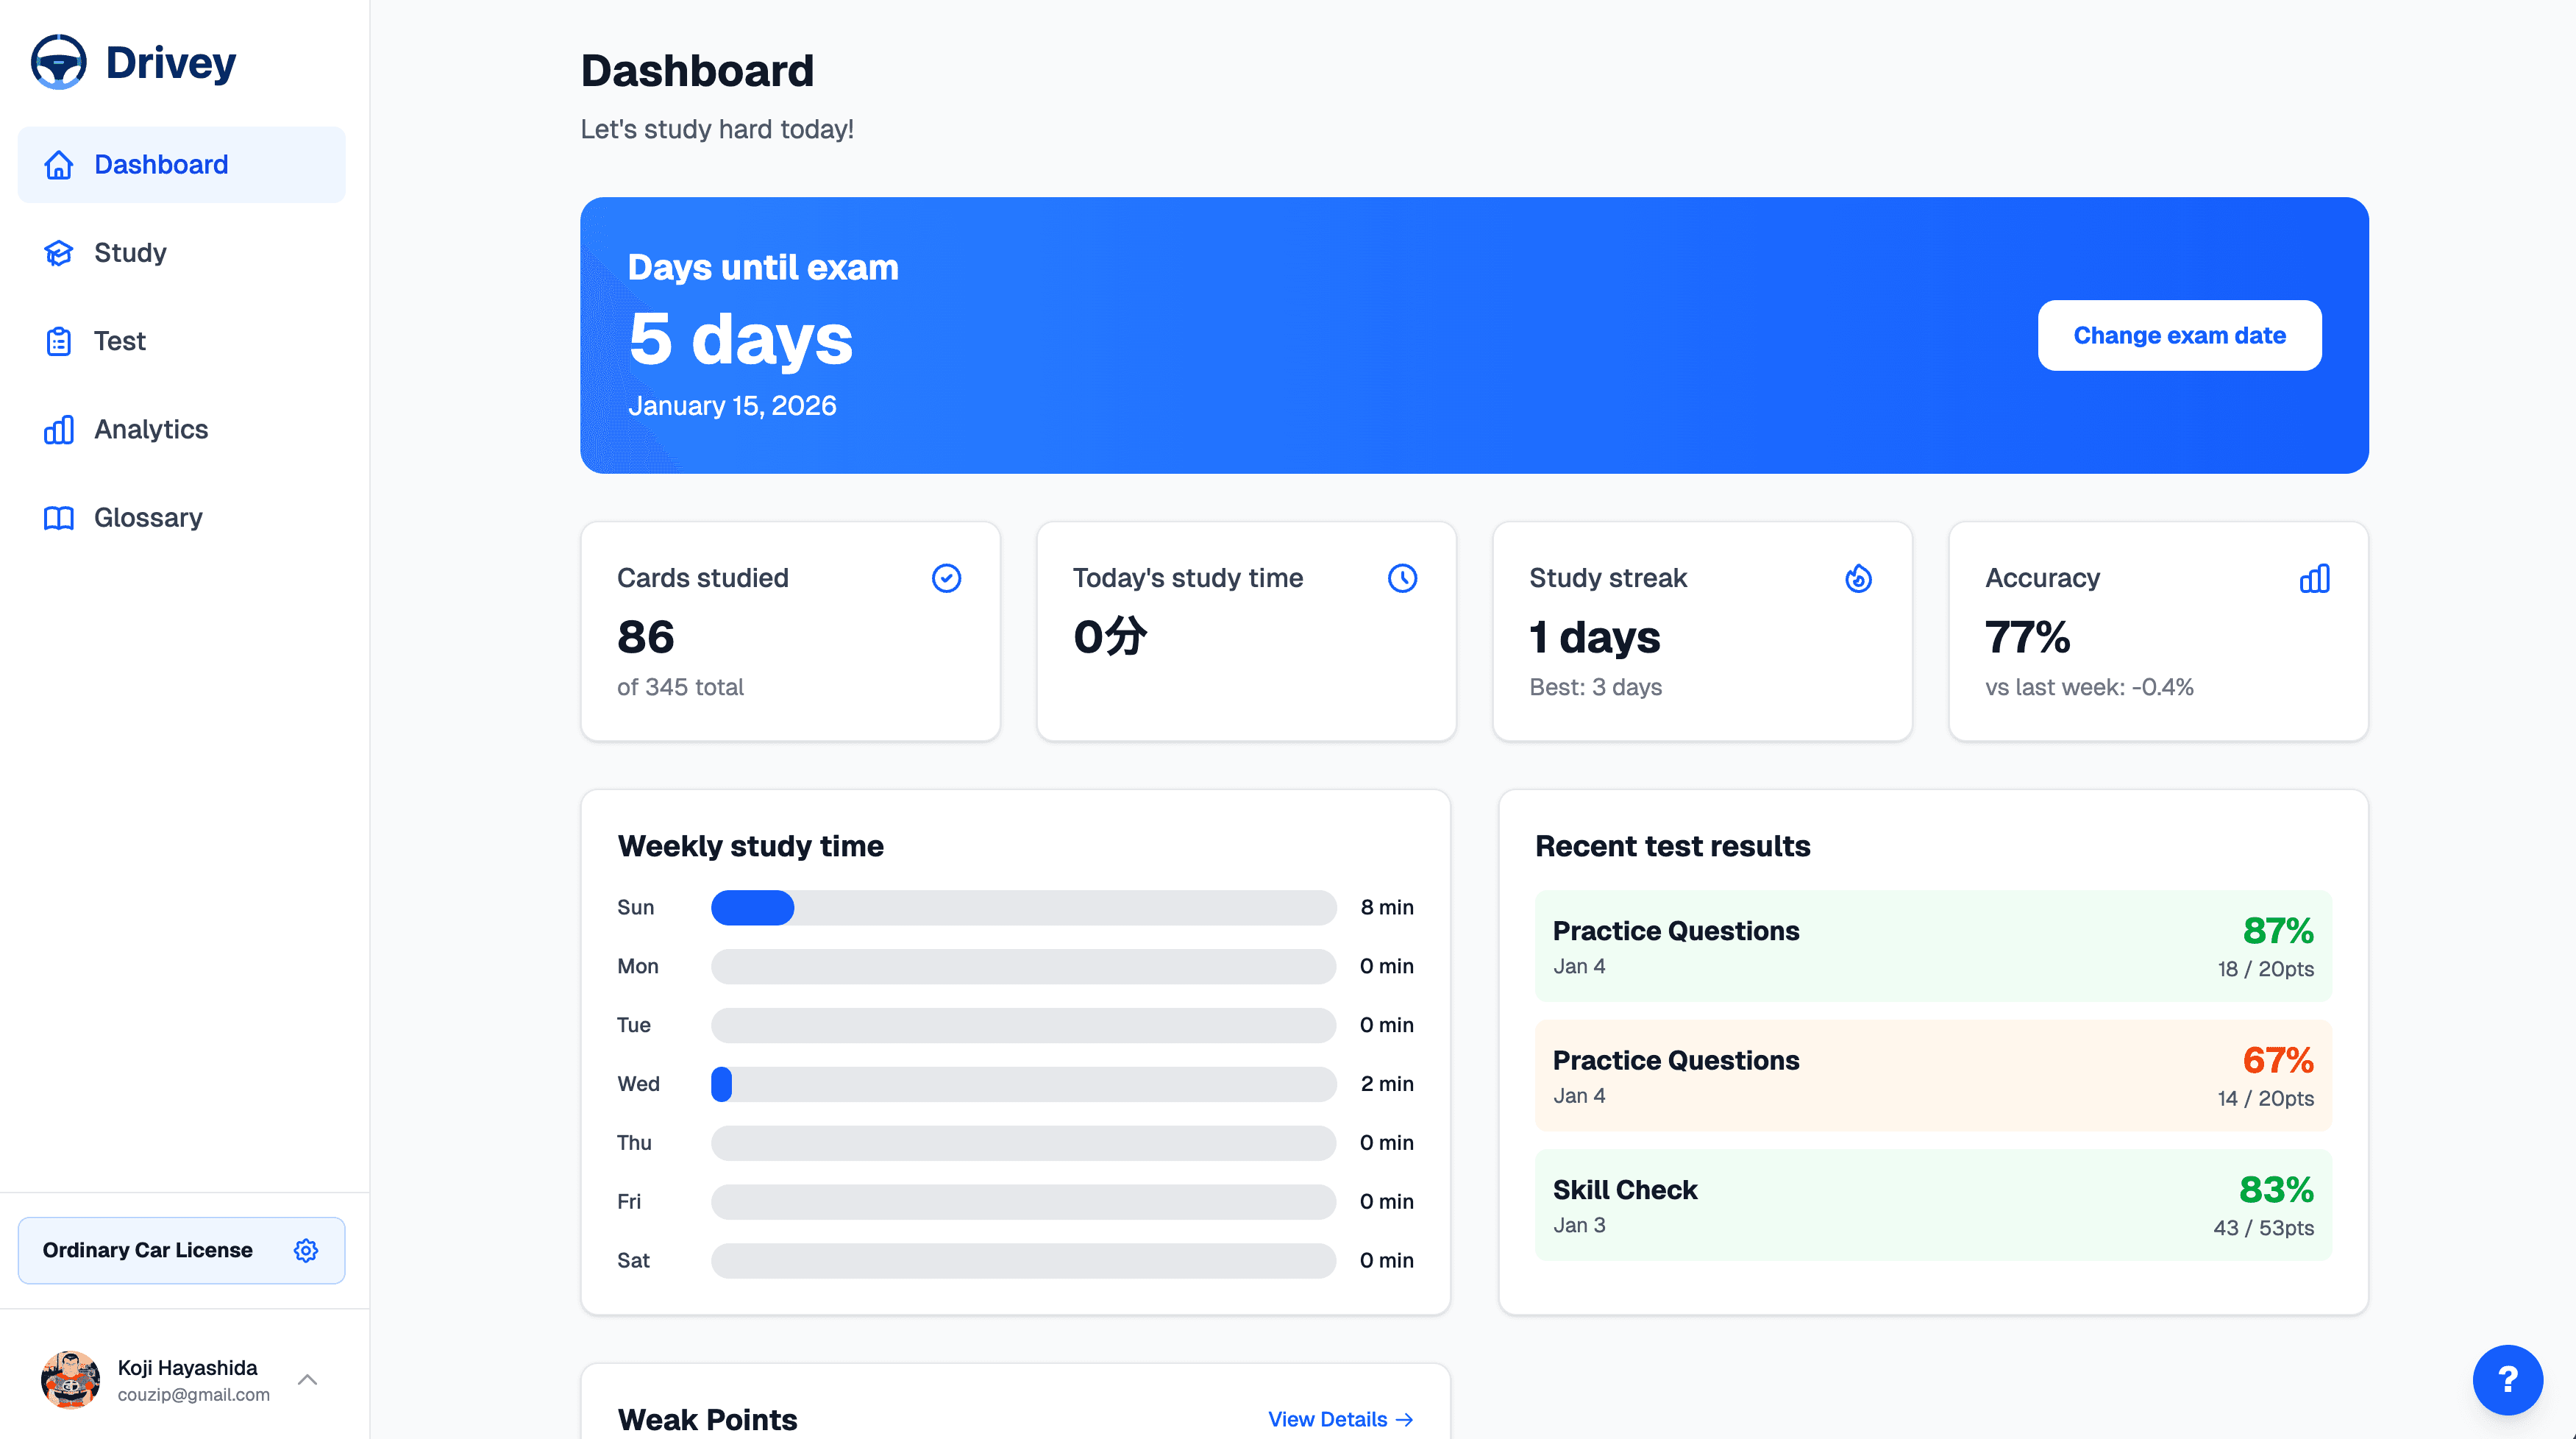Open the Ordinary Car License selector
The width and height of the screenshot is (2576, 1439).
tap(148, 1250)
